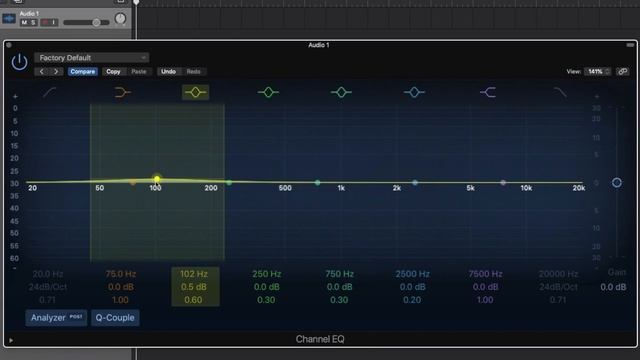Toggle the Analyzer POST button
Screen dimensions: 640x360
56,318
